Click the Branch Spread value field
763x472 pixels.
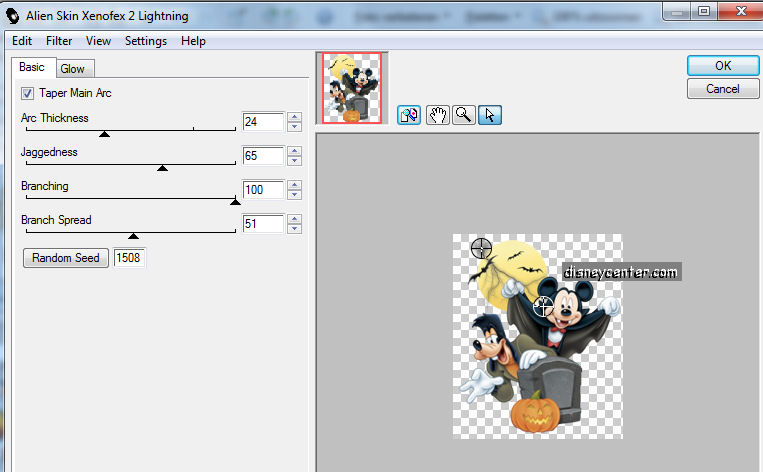[x=263, y=224]
